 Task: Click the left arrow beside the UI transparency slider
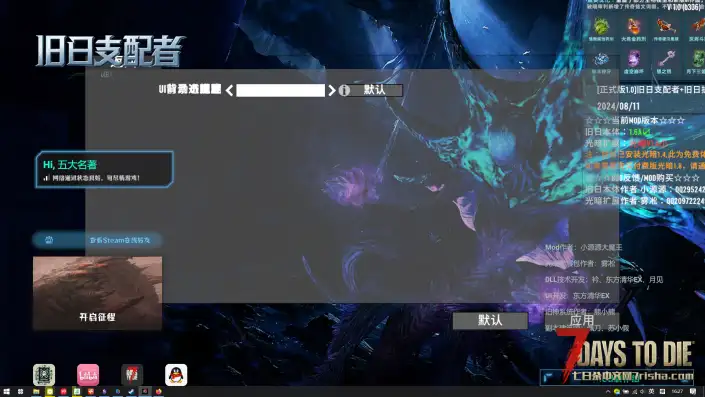[229, 90]
